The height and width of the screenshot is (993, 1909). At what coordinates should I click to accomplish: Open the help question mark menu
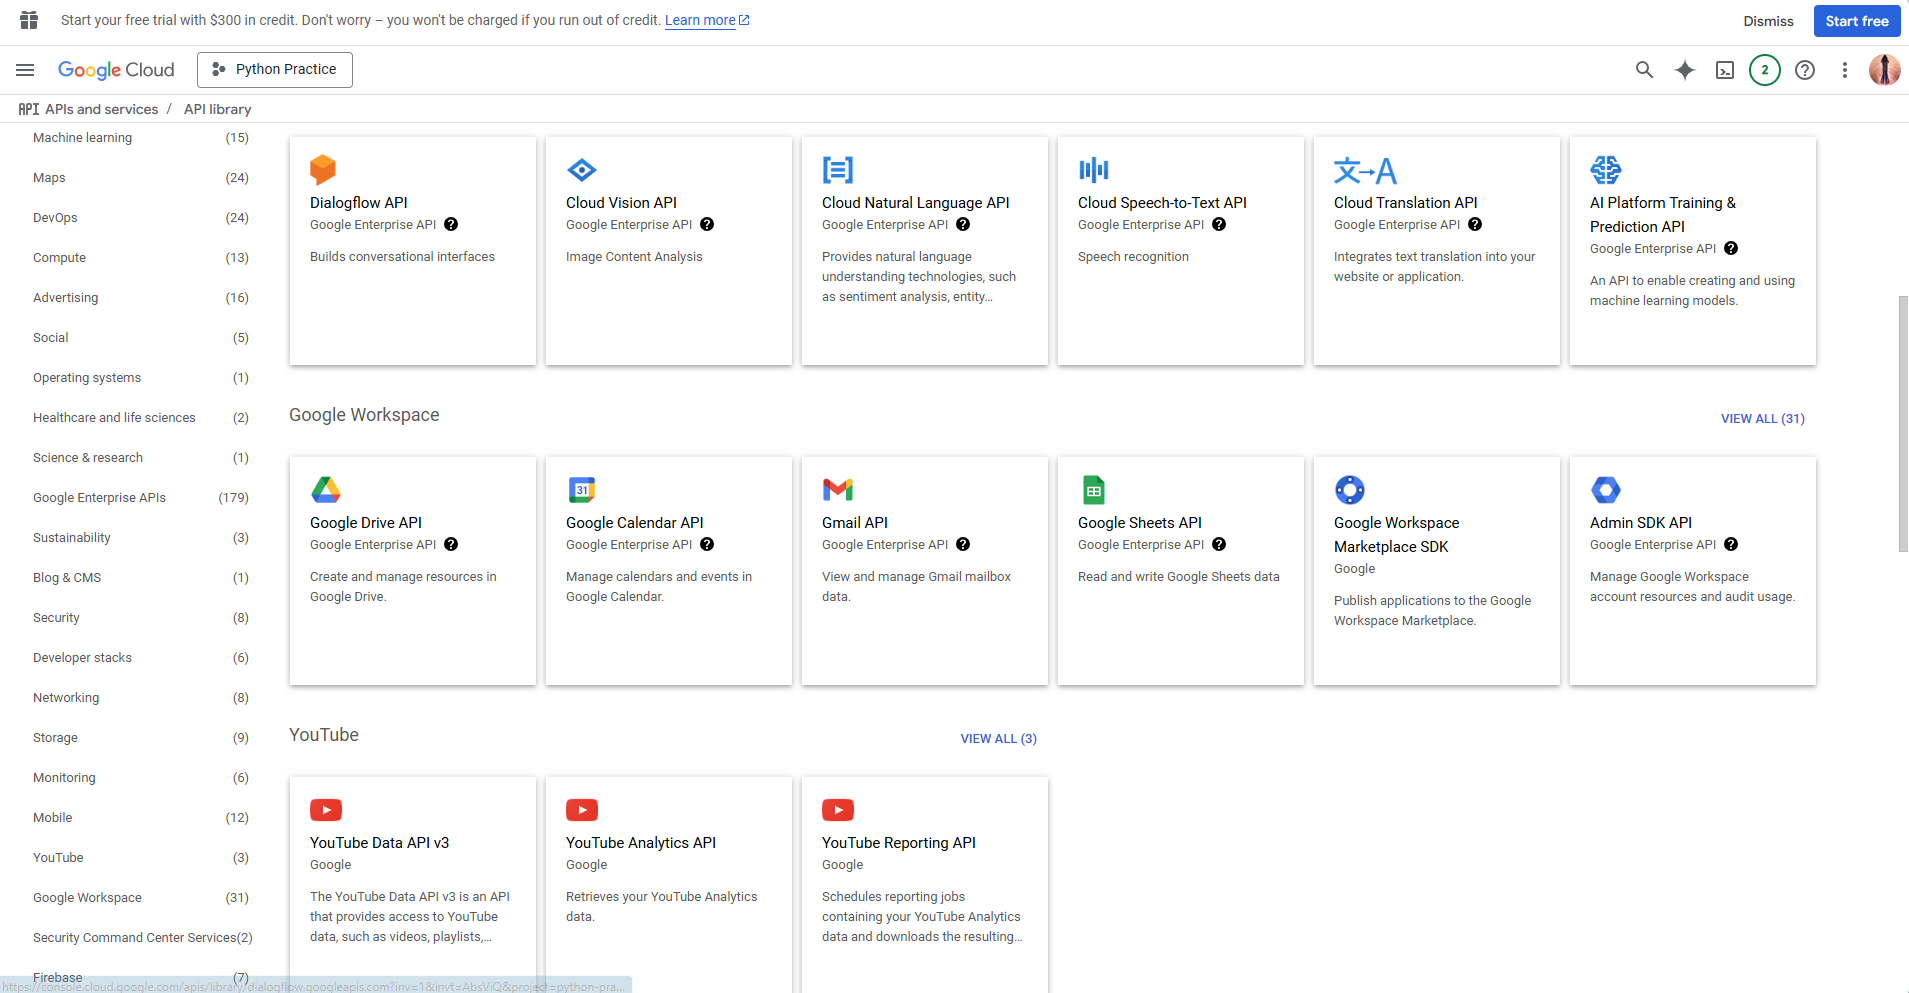(x=1805, y=70)
